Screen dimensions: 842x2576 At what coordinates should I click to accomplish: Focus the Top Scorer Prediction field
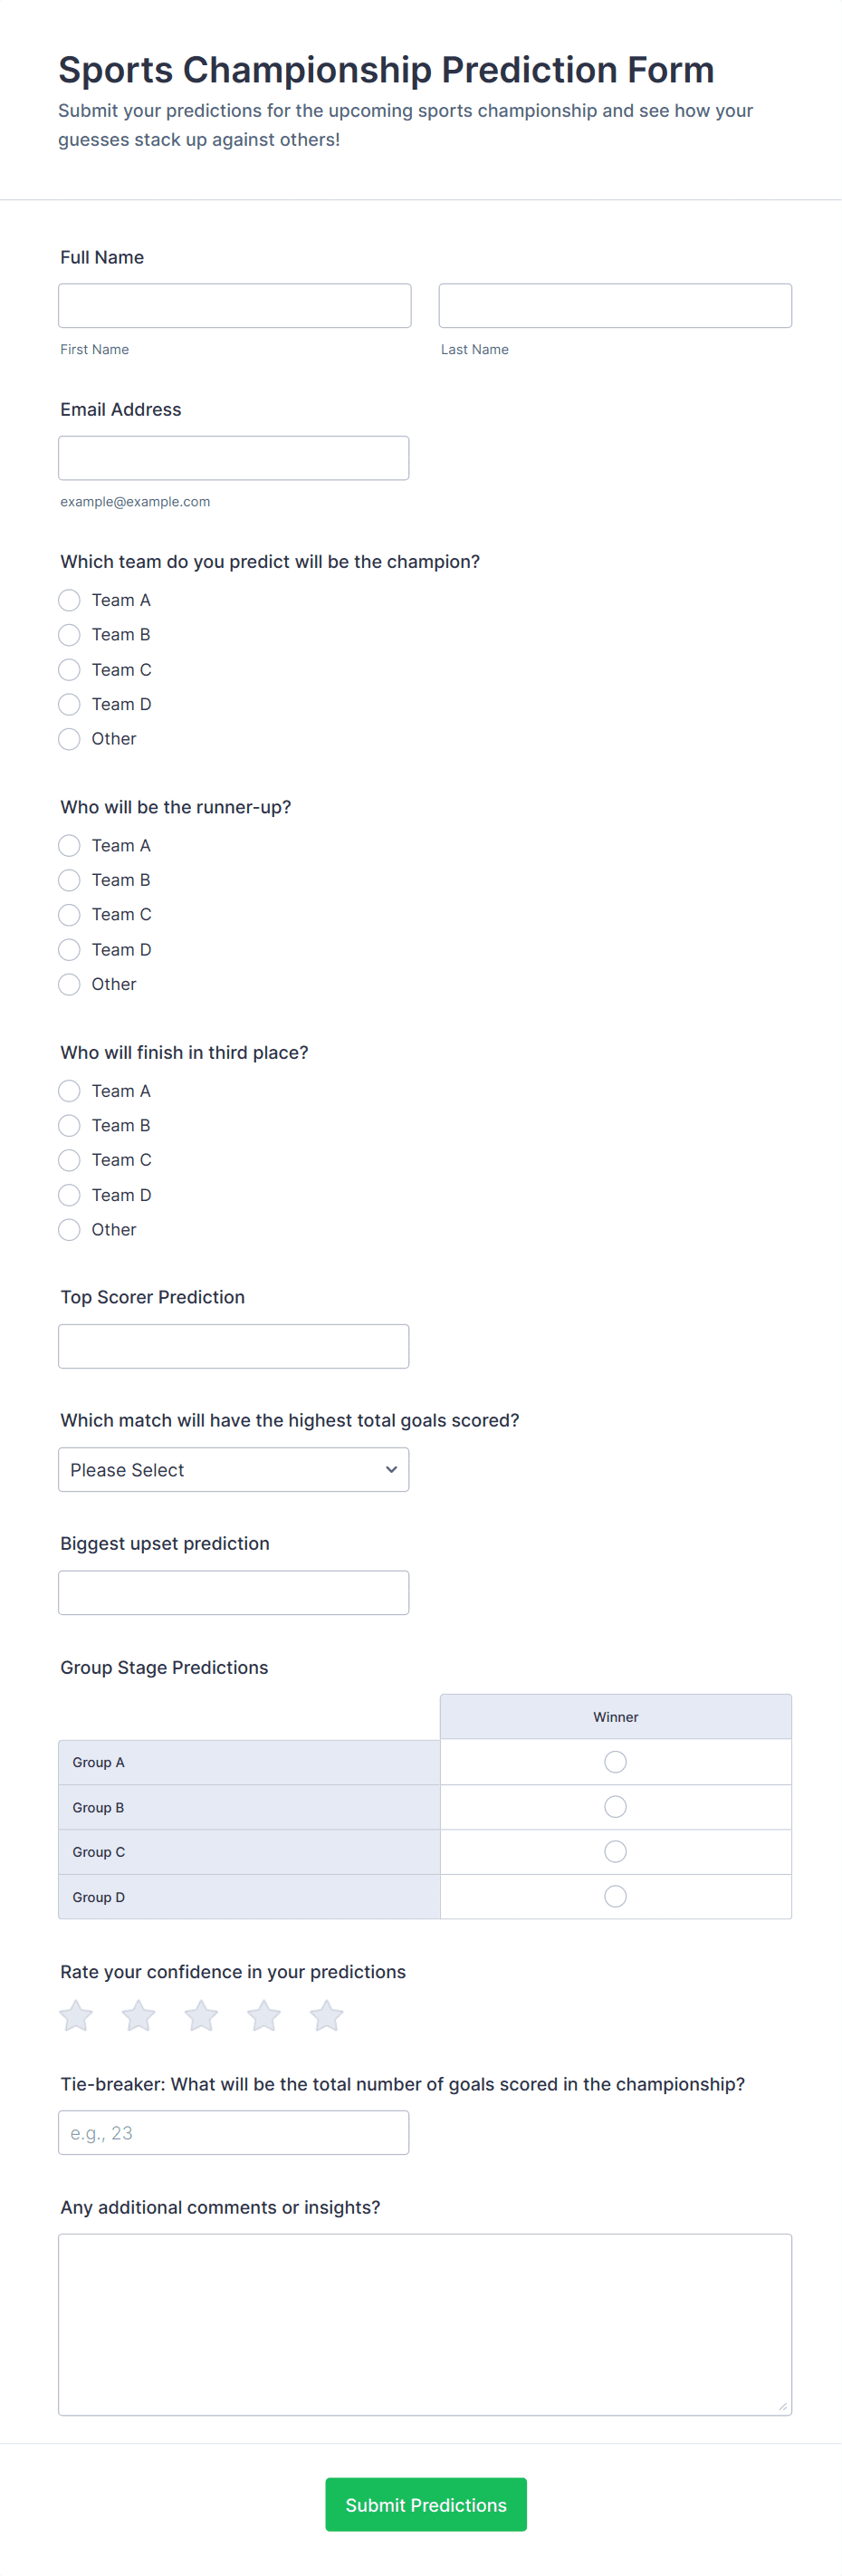pyautogui.click(x=233, y=1346)
